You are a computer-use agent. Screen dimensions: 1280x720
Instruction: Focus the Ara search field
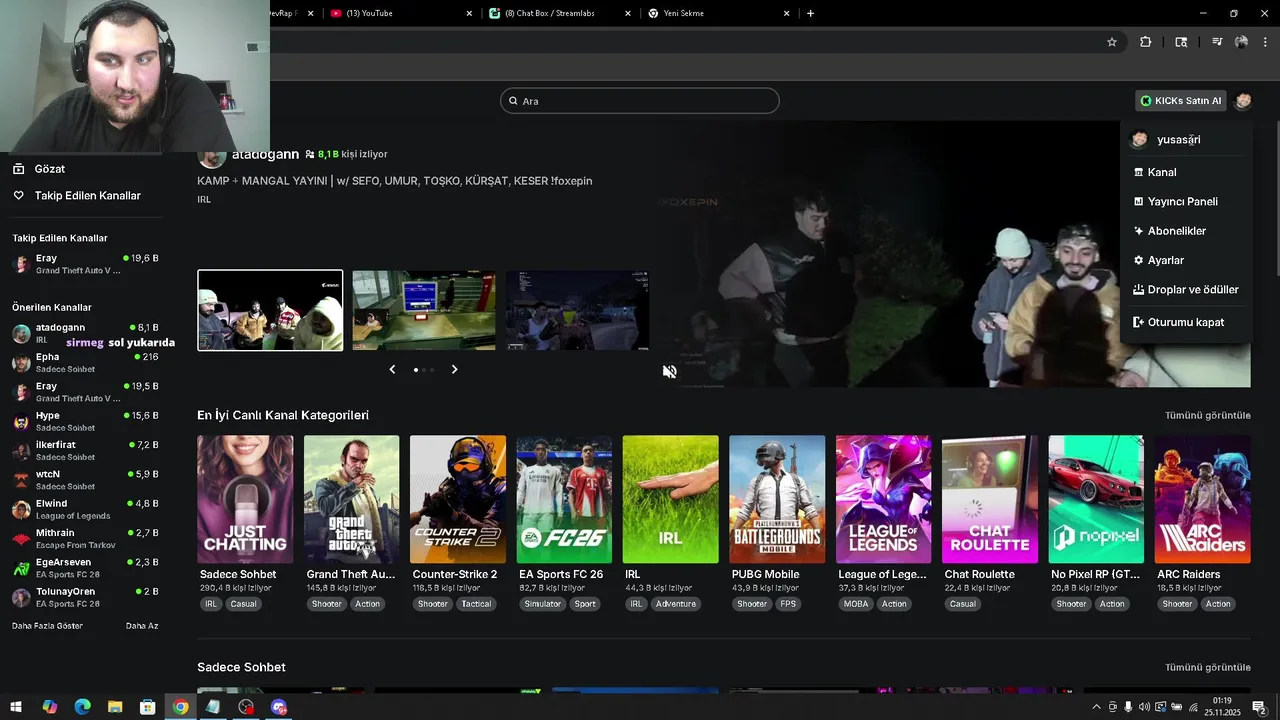[x=640, y=101]
